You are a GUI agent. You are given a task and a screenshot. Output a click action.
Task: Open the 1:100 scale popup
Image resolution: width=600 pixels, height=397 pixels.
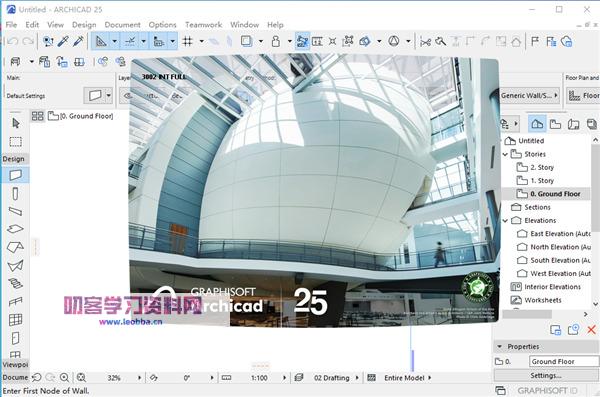pyautogui.click(x=284, y=378)
